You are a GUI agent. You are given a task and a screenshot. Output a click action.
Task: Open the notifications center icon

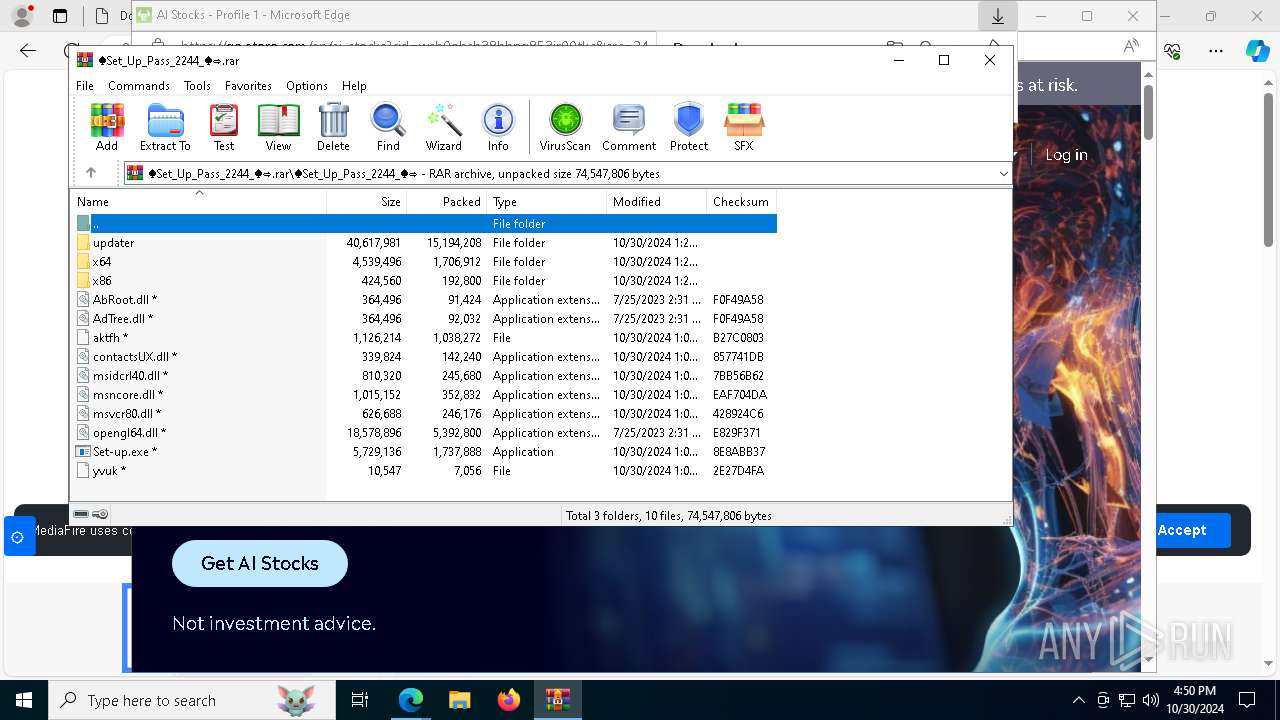tap(1247, 700)
